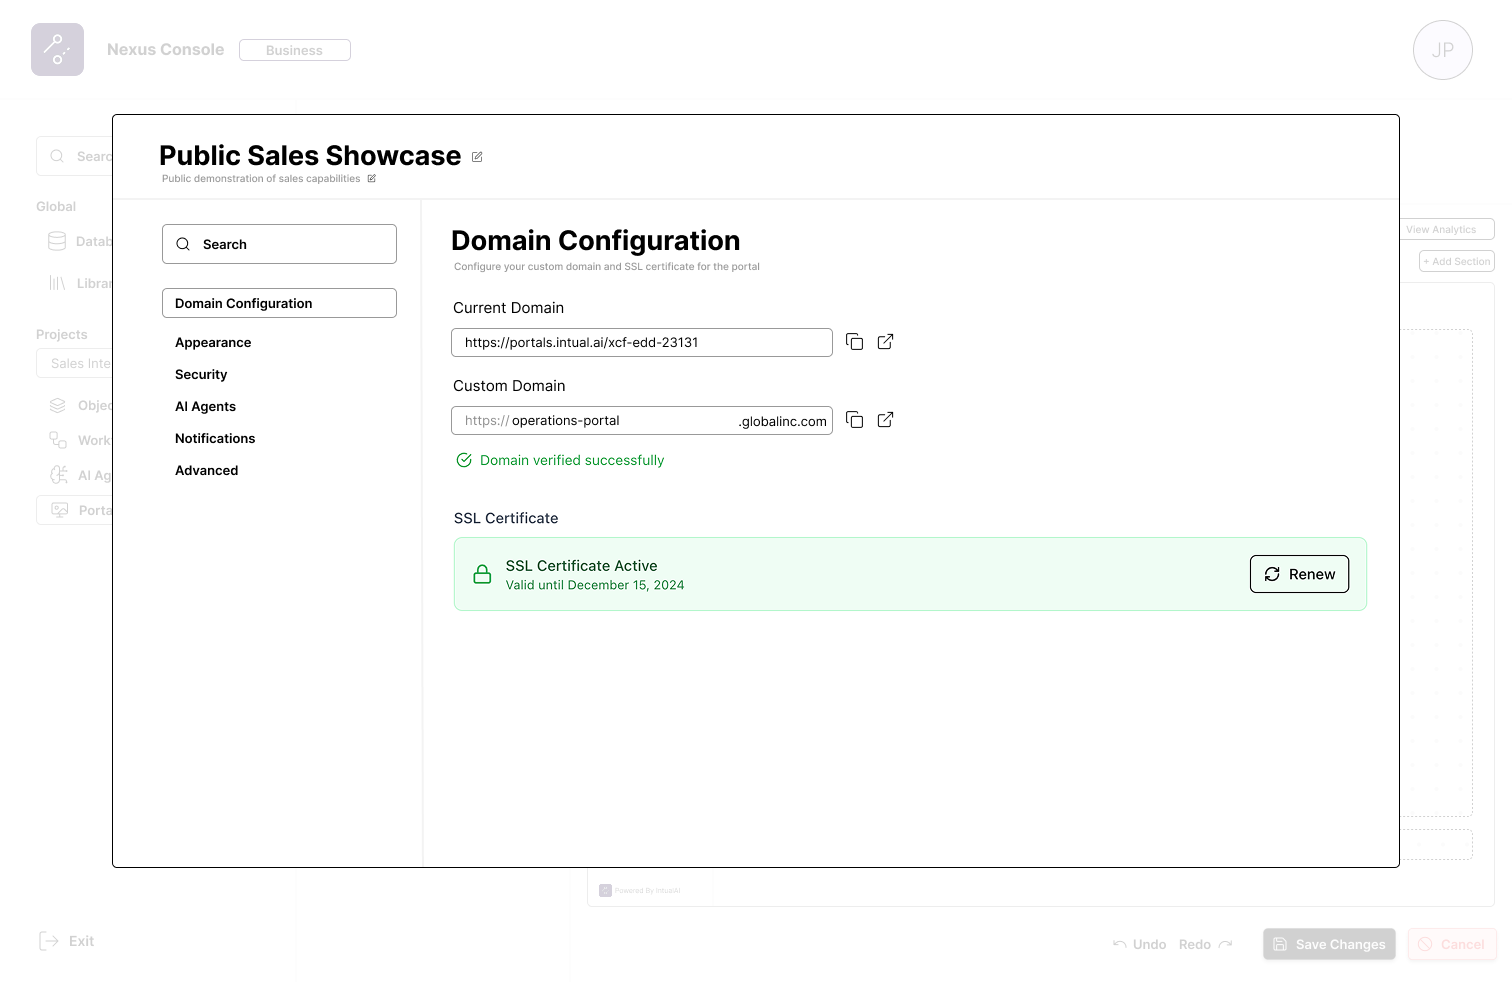Viewport: 1512px width, 982px height.
Task: Open the JP user avatar
Action: point(1442,50)
